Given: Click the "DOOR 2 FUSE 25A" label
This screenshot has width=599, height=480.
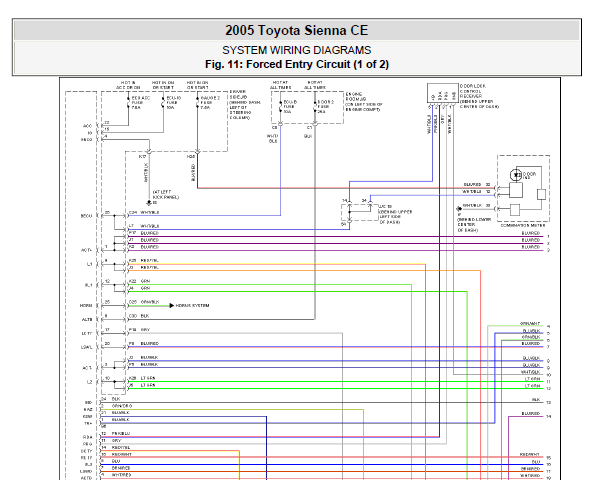Looking at the screenshot, I should coord(325,107).
